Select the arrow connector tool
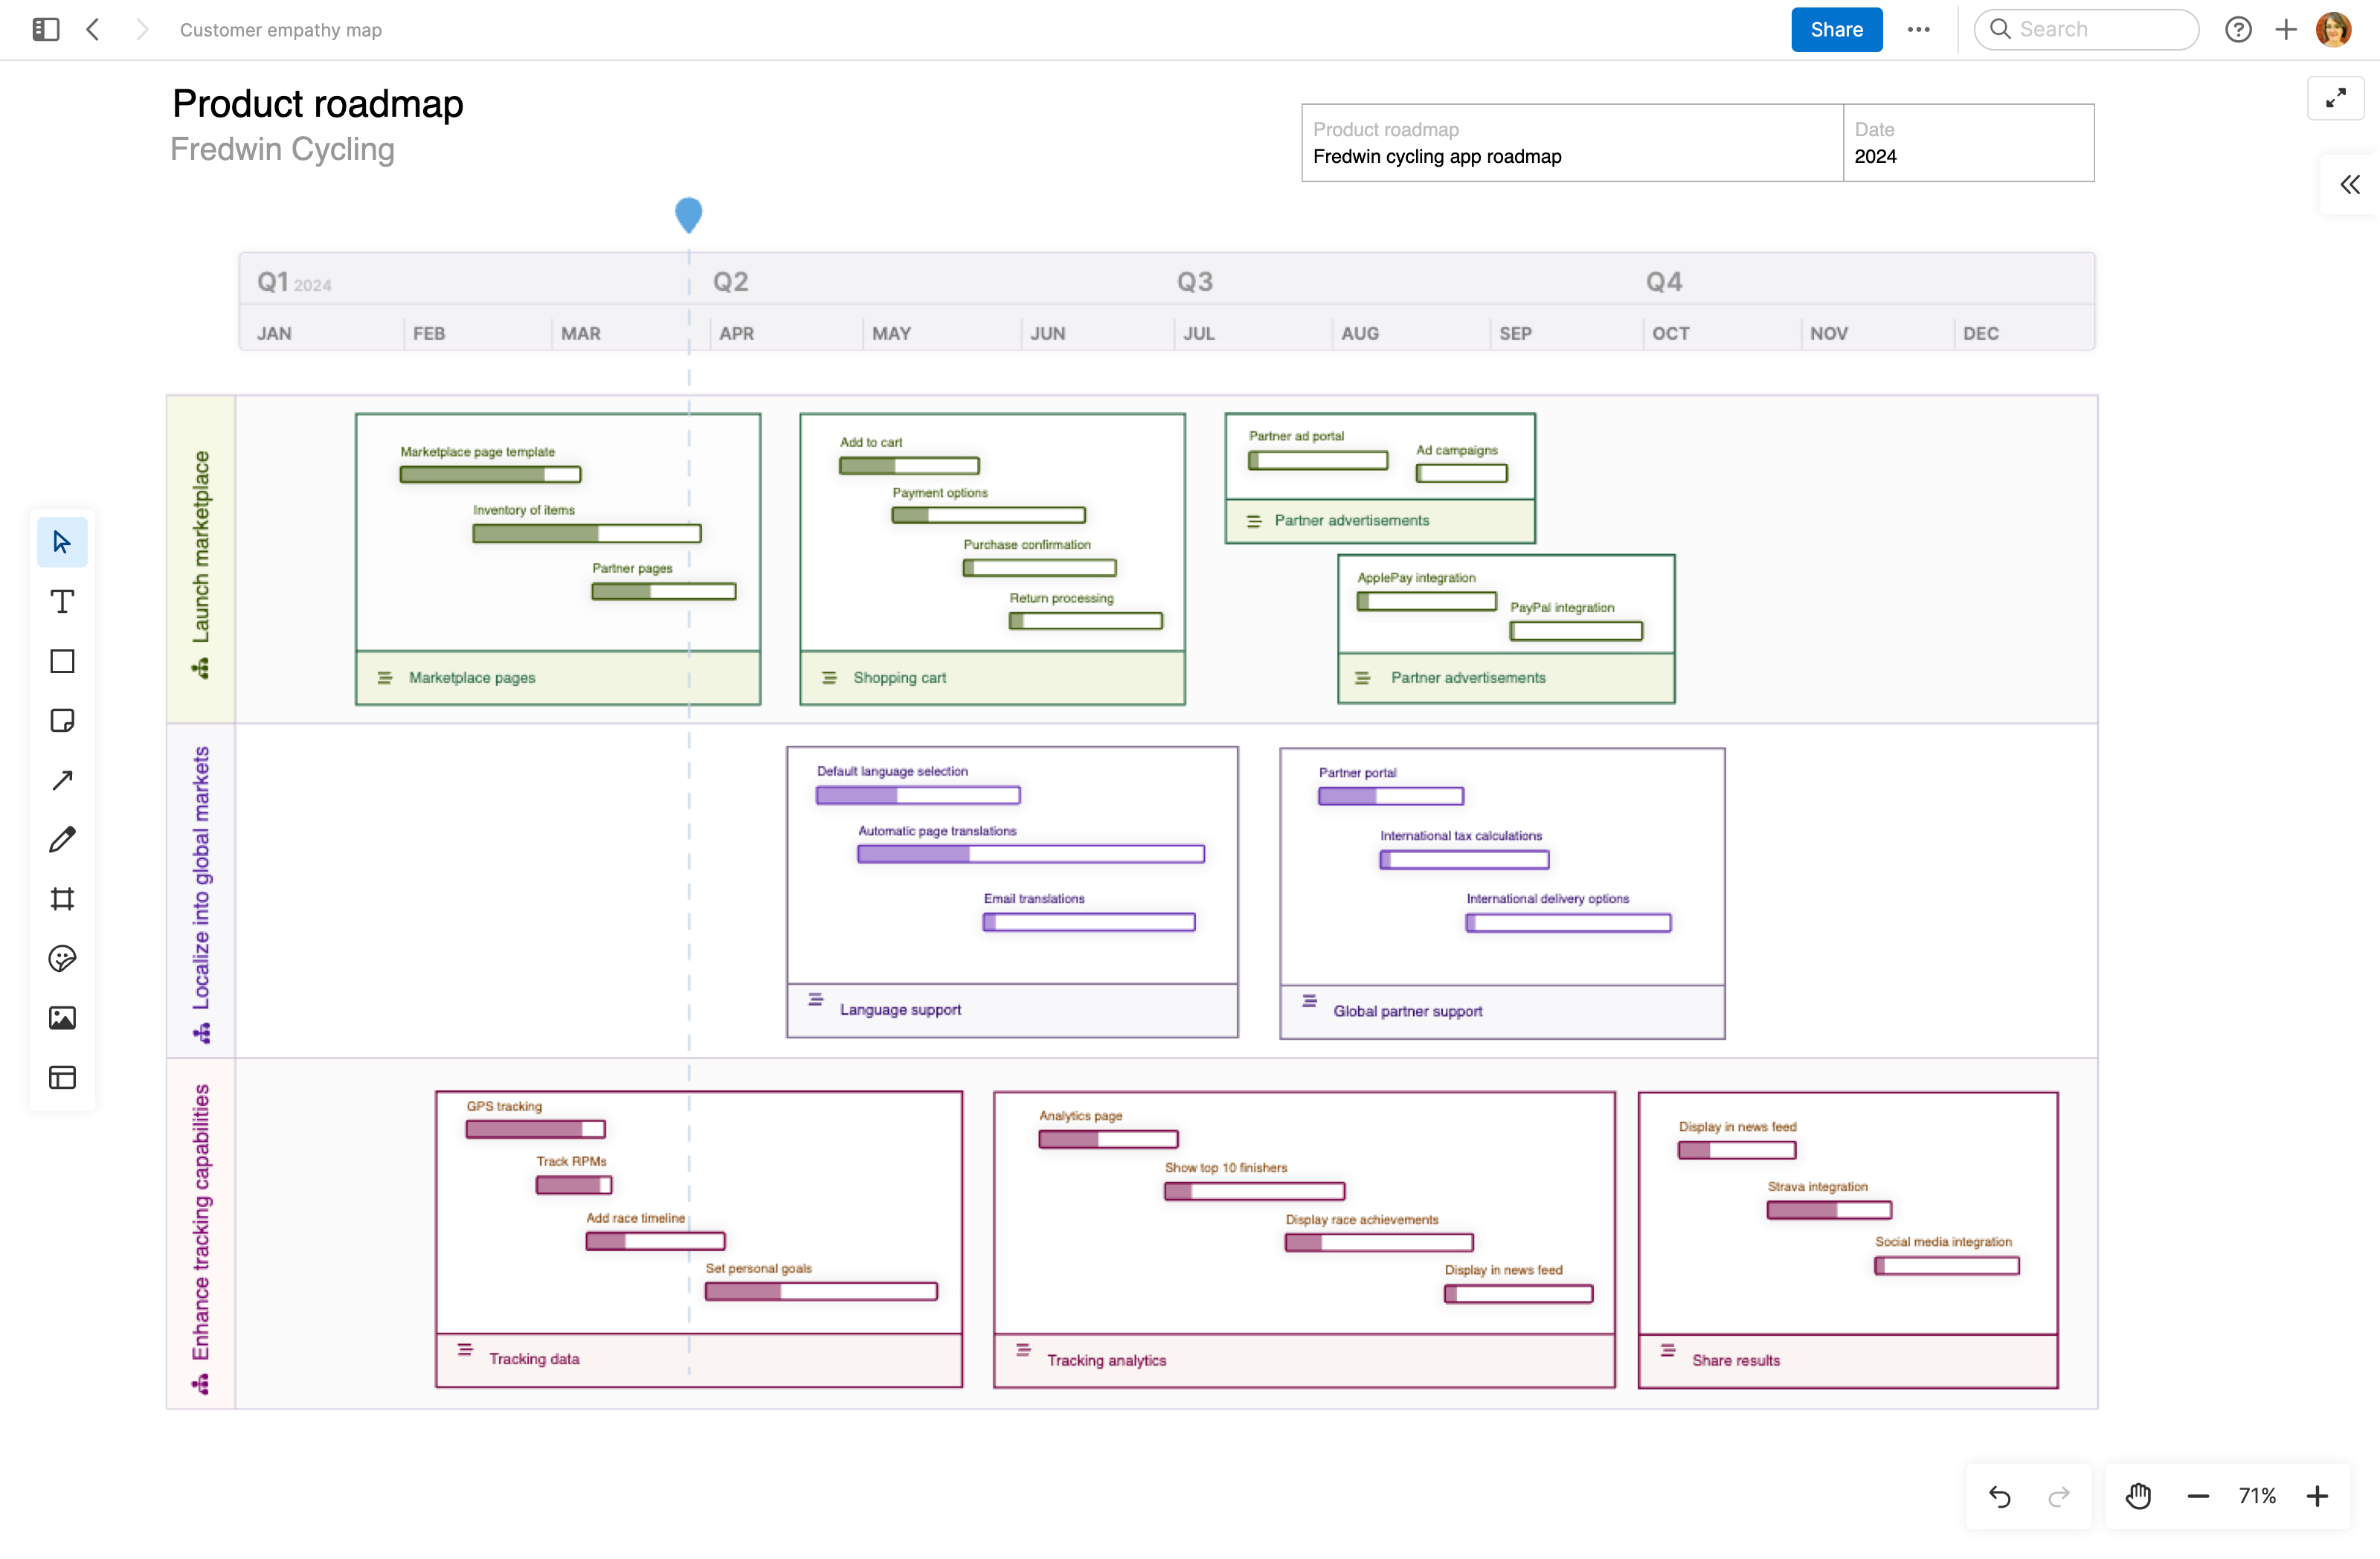The image size is (2380, 1559). click(62, 779)
